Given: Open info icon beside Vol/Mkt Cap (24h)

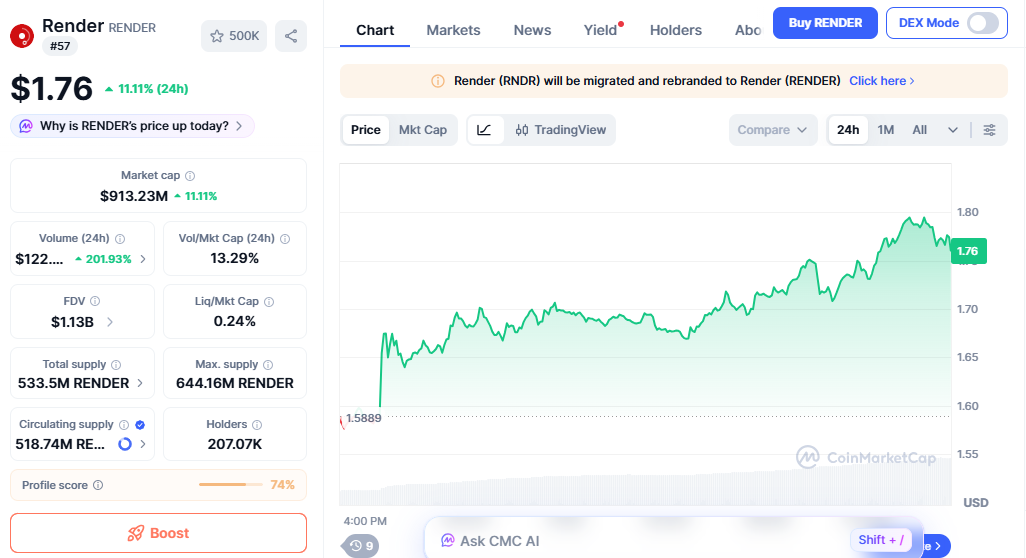Looking at the screenshot, I should tap(285, 239).
